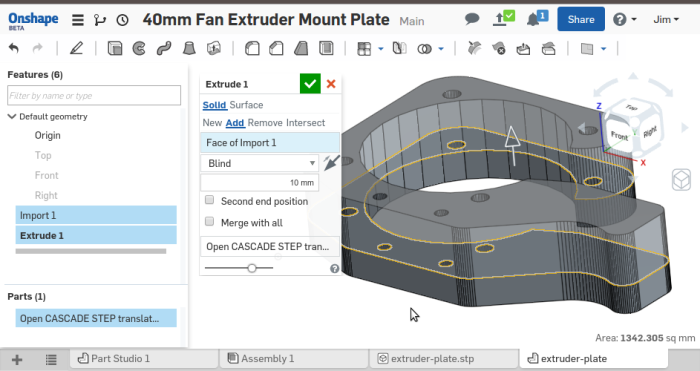Image resolution: width=700 pixels, height=371 pixels.
Task: Open the Jim user account menu
Action: click(666, 20)
